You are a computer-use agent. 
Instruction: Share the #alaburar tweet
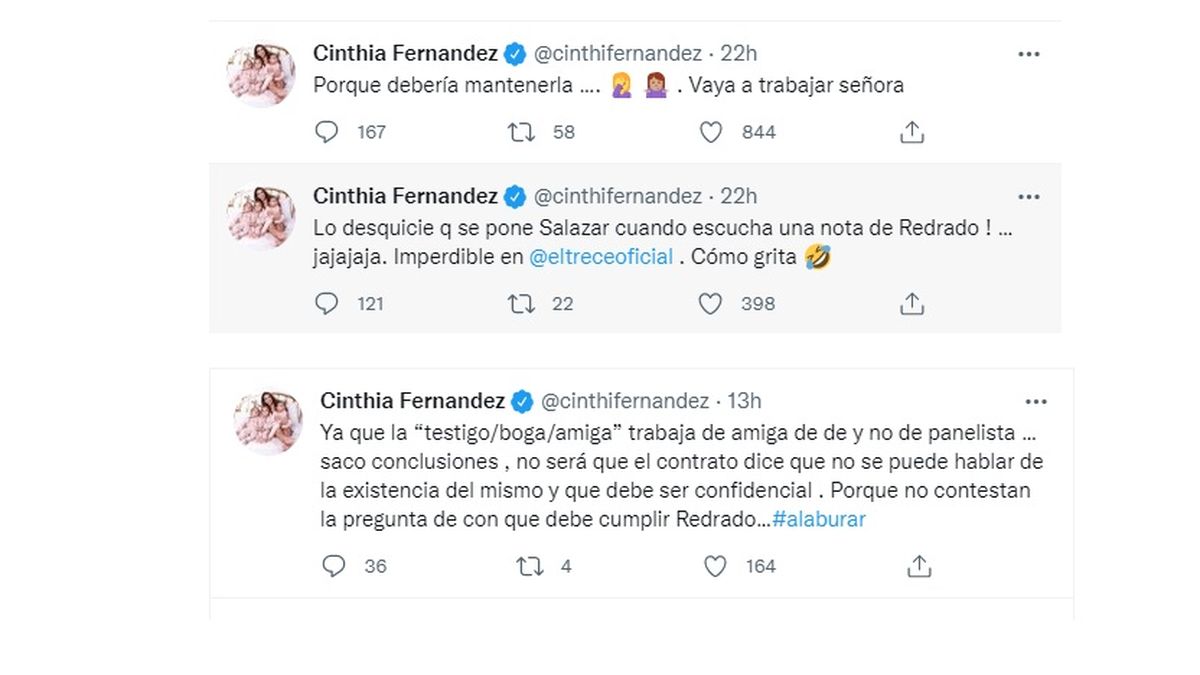click(x=918, y=567)
